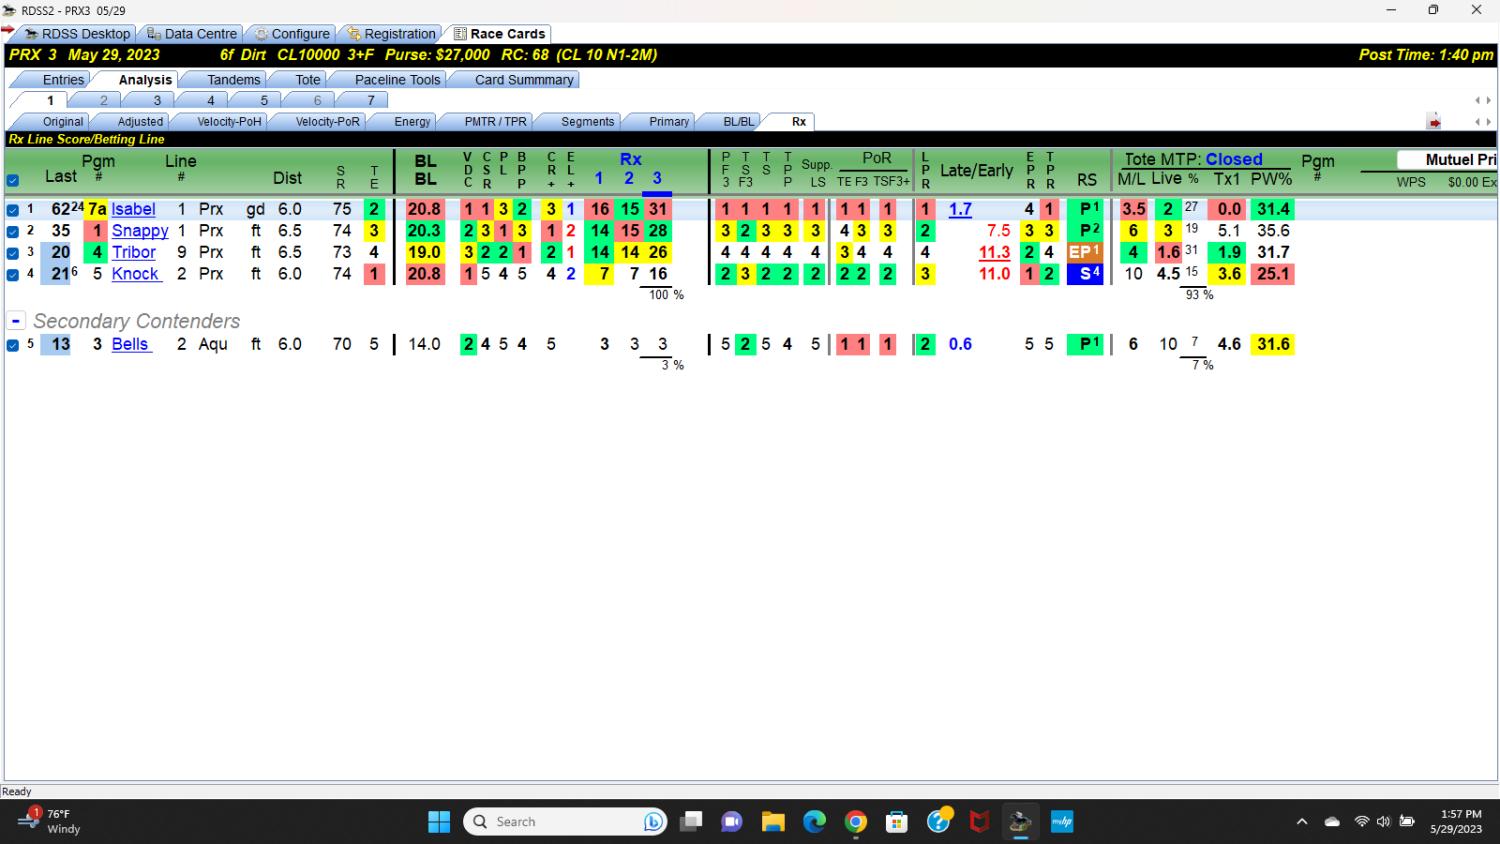Uncheck the Snappy row checkbox
This screenshot has height=844, width=1500.
12,232
